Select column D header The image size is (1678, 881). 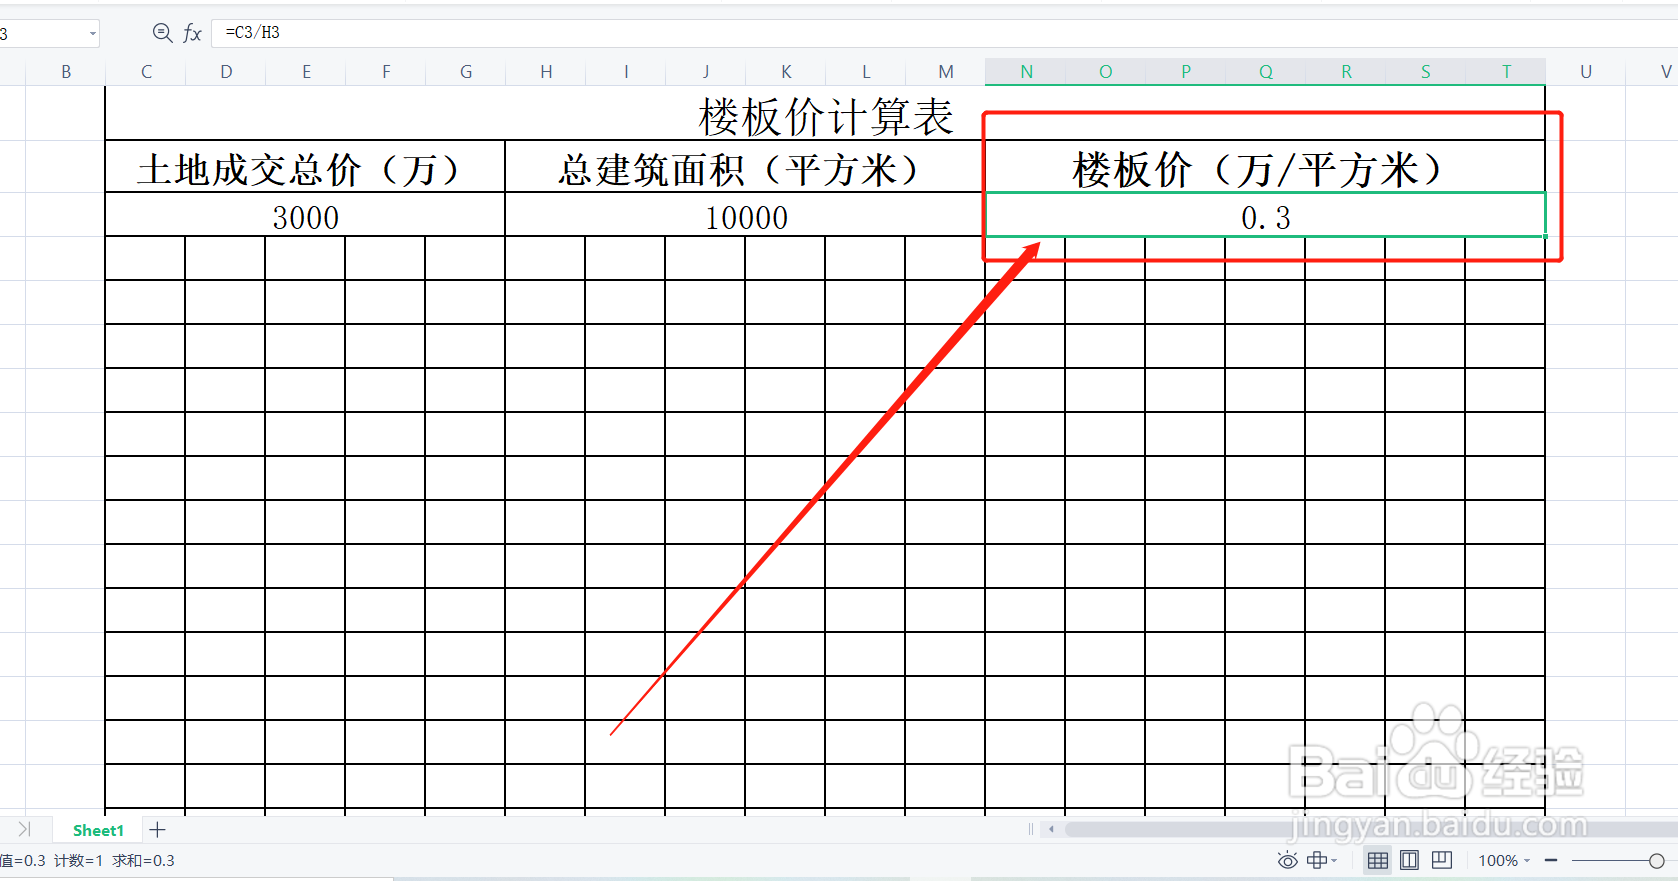(x=226, y=72)
